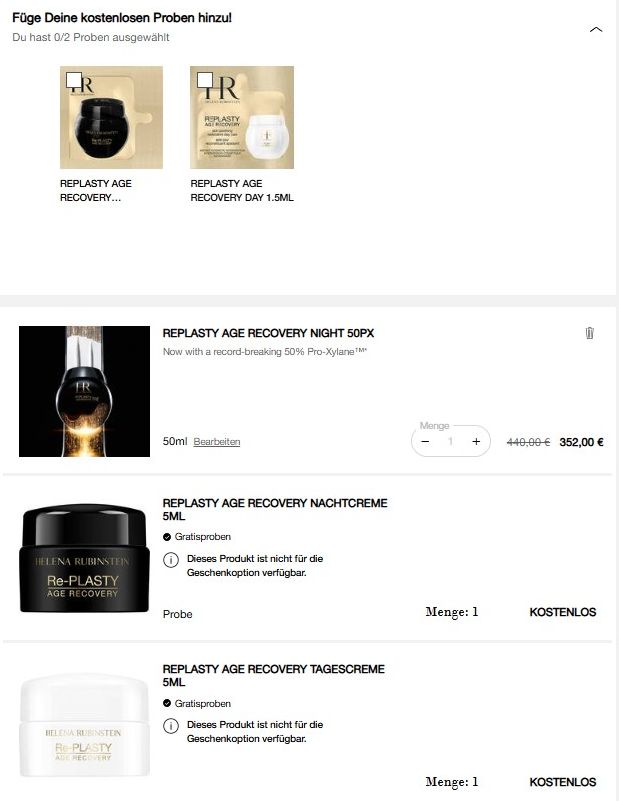619x801 pixels.
Task: Click info icon under Tagescreme 5ML
Action: (171, 726)
